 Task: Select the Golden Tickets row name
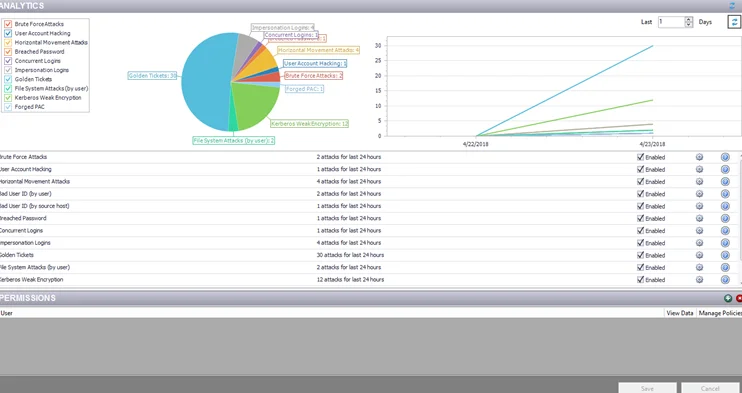point(17,255)
